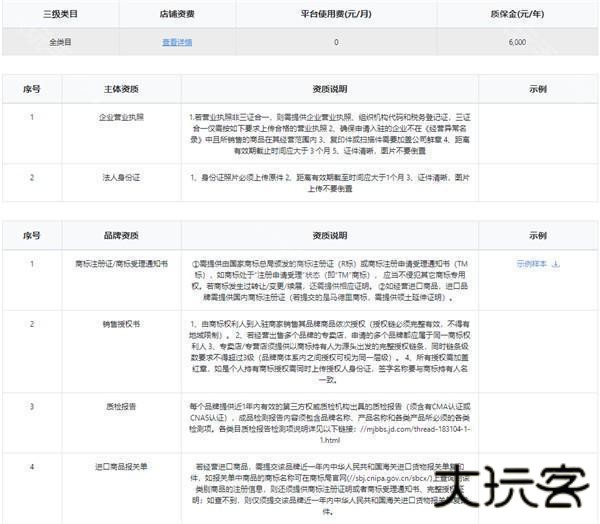
Task: Open the 示例样本 sample link
Action: click(532, 264)
